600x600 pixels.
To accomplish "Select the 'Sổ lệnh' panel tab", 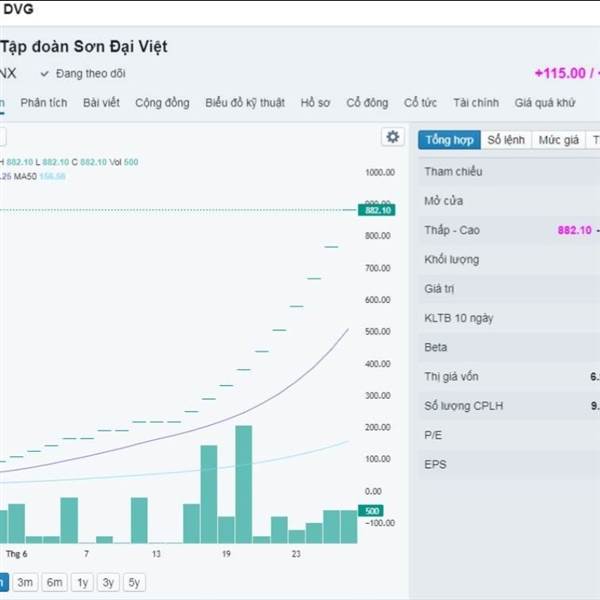I will click(506, 140).
